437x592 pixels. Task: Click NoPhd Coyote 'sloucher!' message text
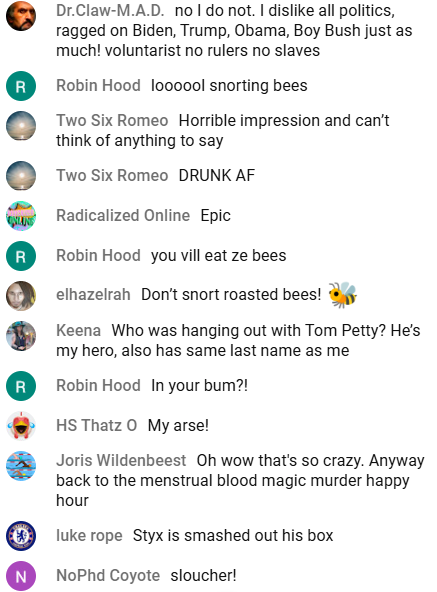pos(203,576)
